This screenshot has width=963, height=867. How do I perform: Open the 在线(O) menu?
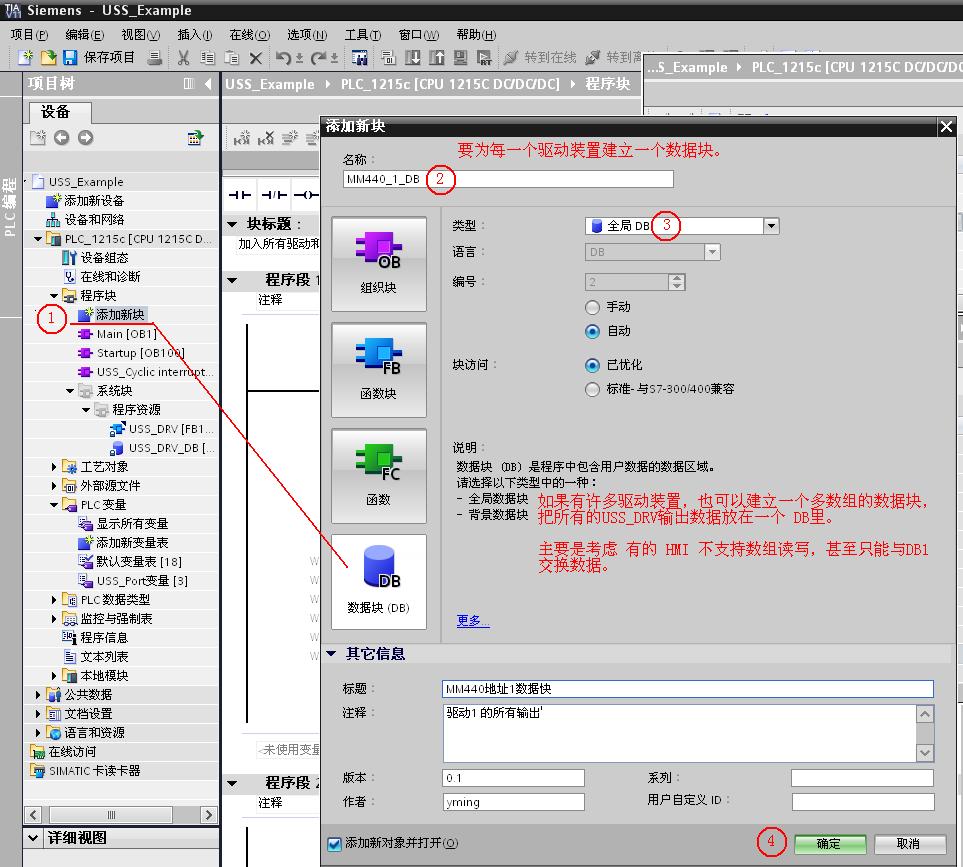[249, 35]
